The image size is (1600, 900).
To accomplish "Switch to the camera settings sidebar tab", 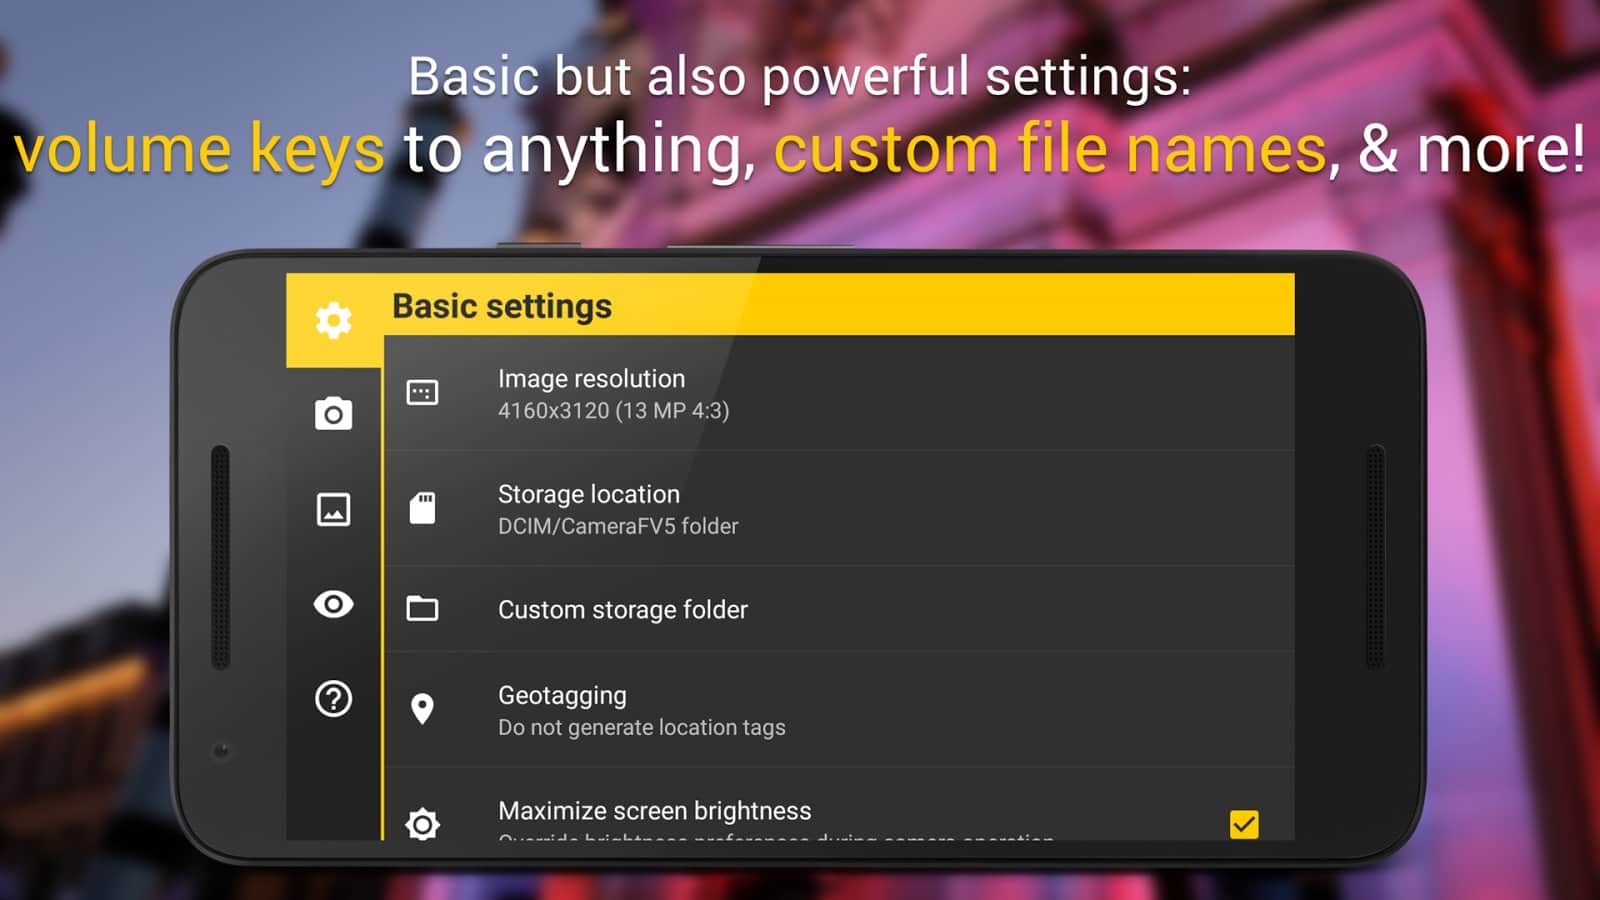I will pyautogui.click(x=333, y=414).
